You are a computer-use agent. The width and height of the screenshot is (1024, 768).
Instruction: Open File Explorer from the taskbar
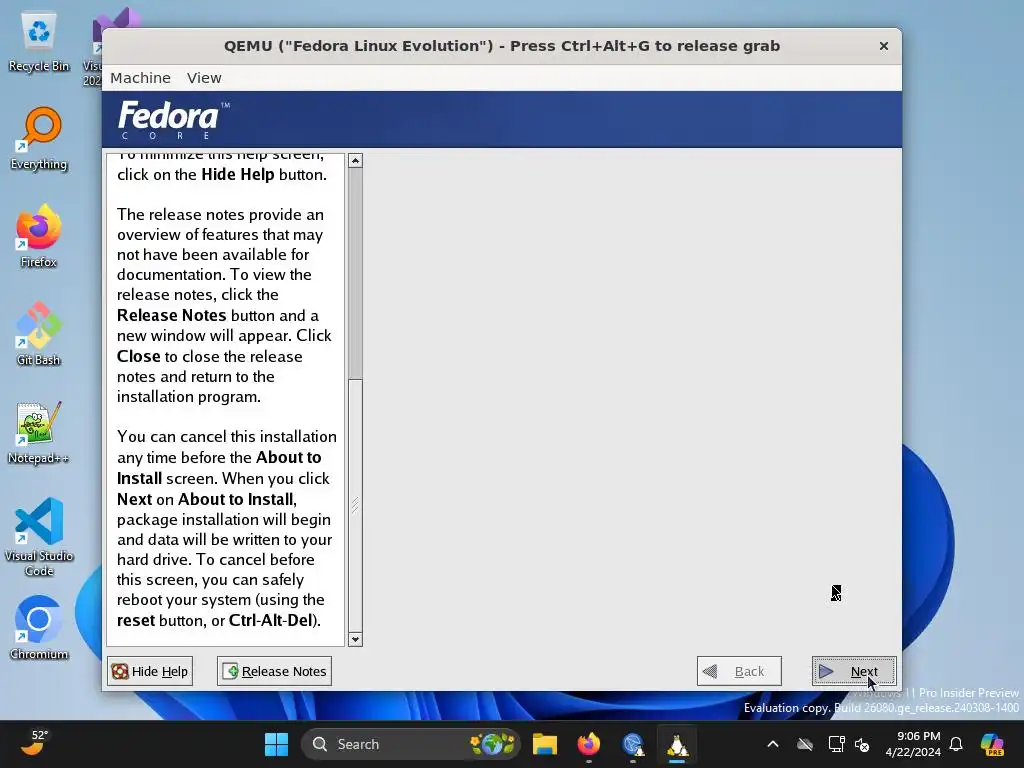tap(545, 744)
